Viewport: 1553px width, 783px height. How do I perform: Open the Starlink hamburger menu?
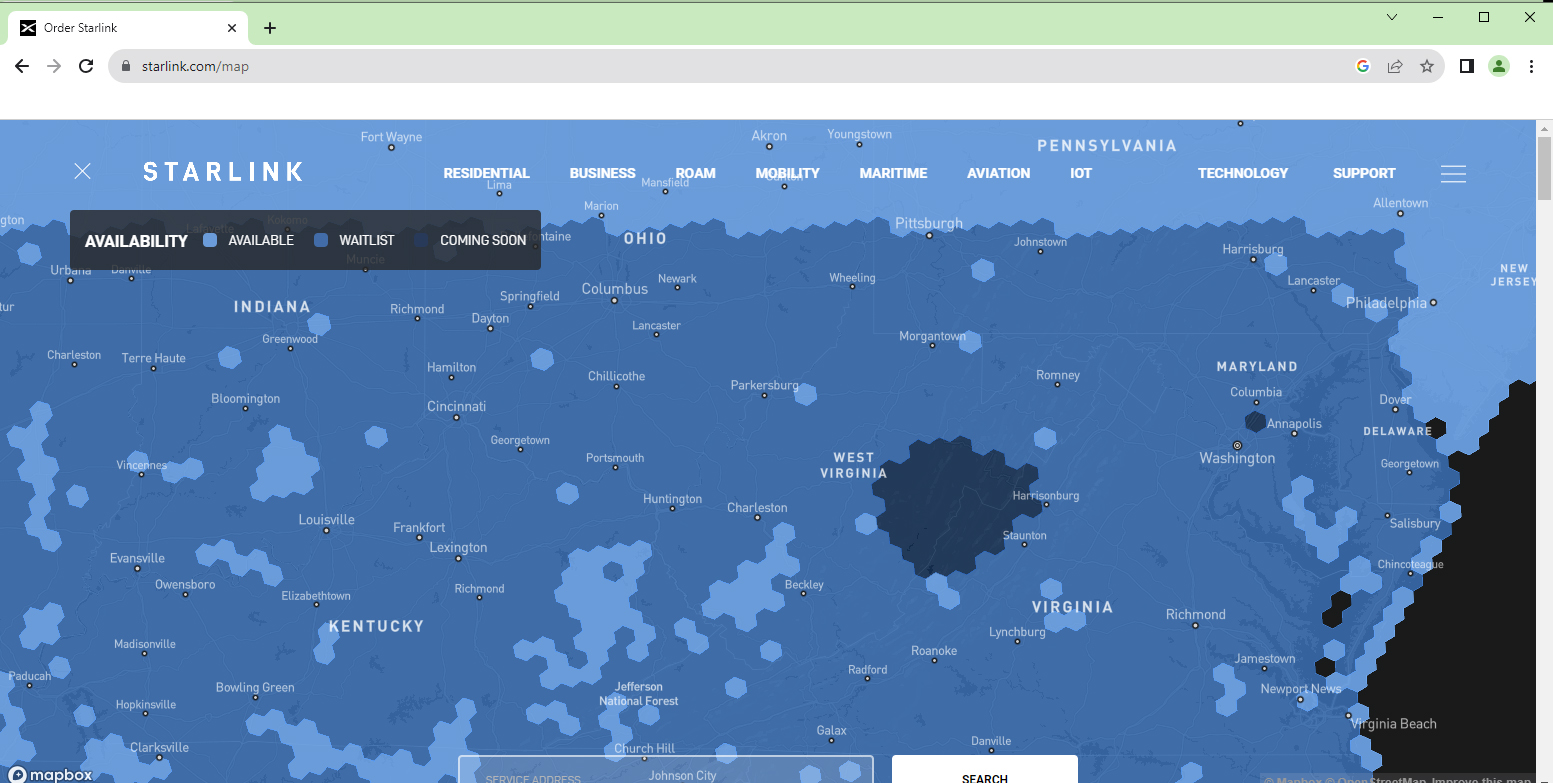[1453, 174]
